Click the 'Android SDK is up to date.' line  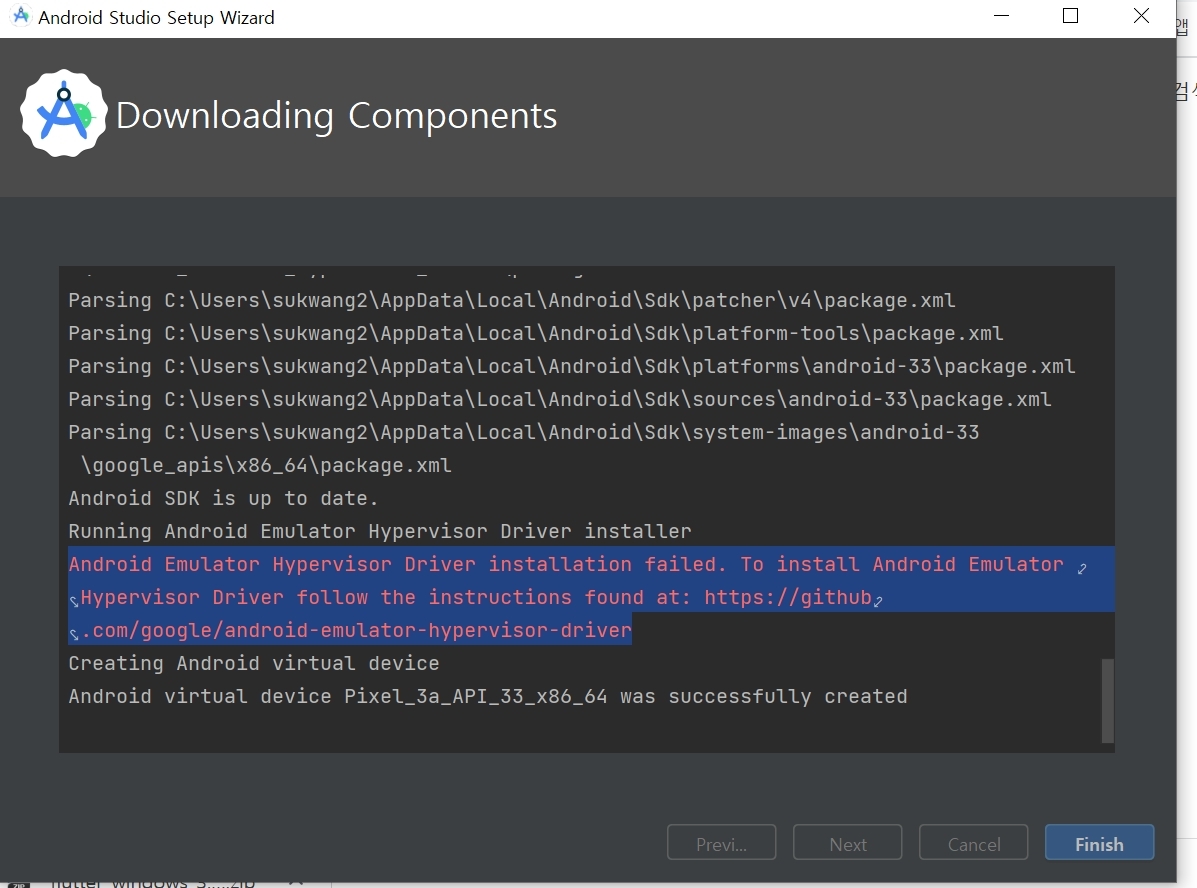tap(223, 499)
